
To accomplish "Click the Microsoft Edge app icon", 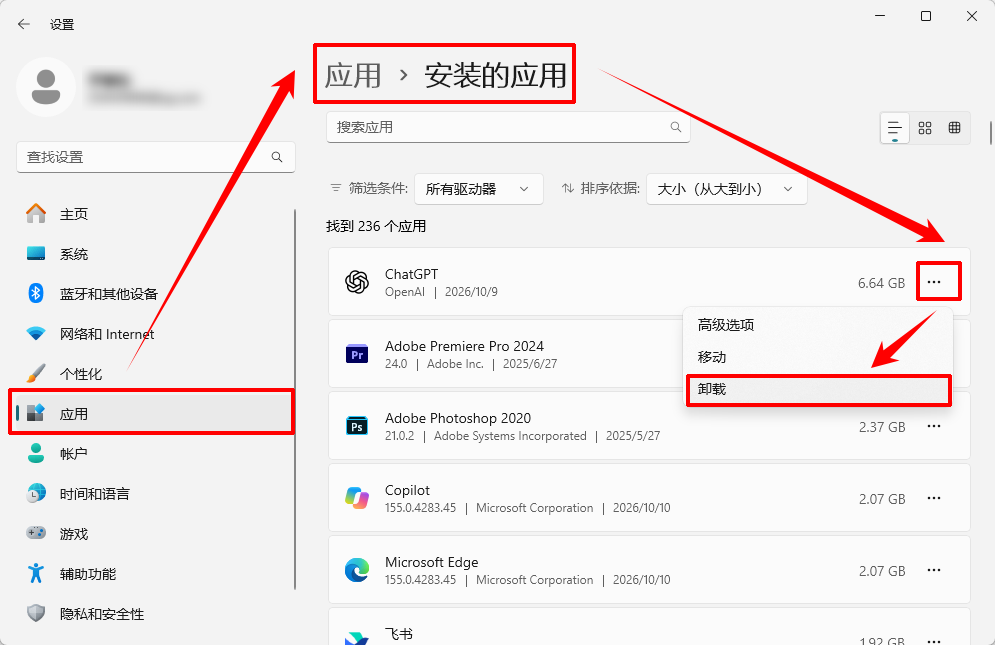I will pyautogui.click(x=357, y=570).
